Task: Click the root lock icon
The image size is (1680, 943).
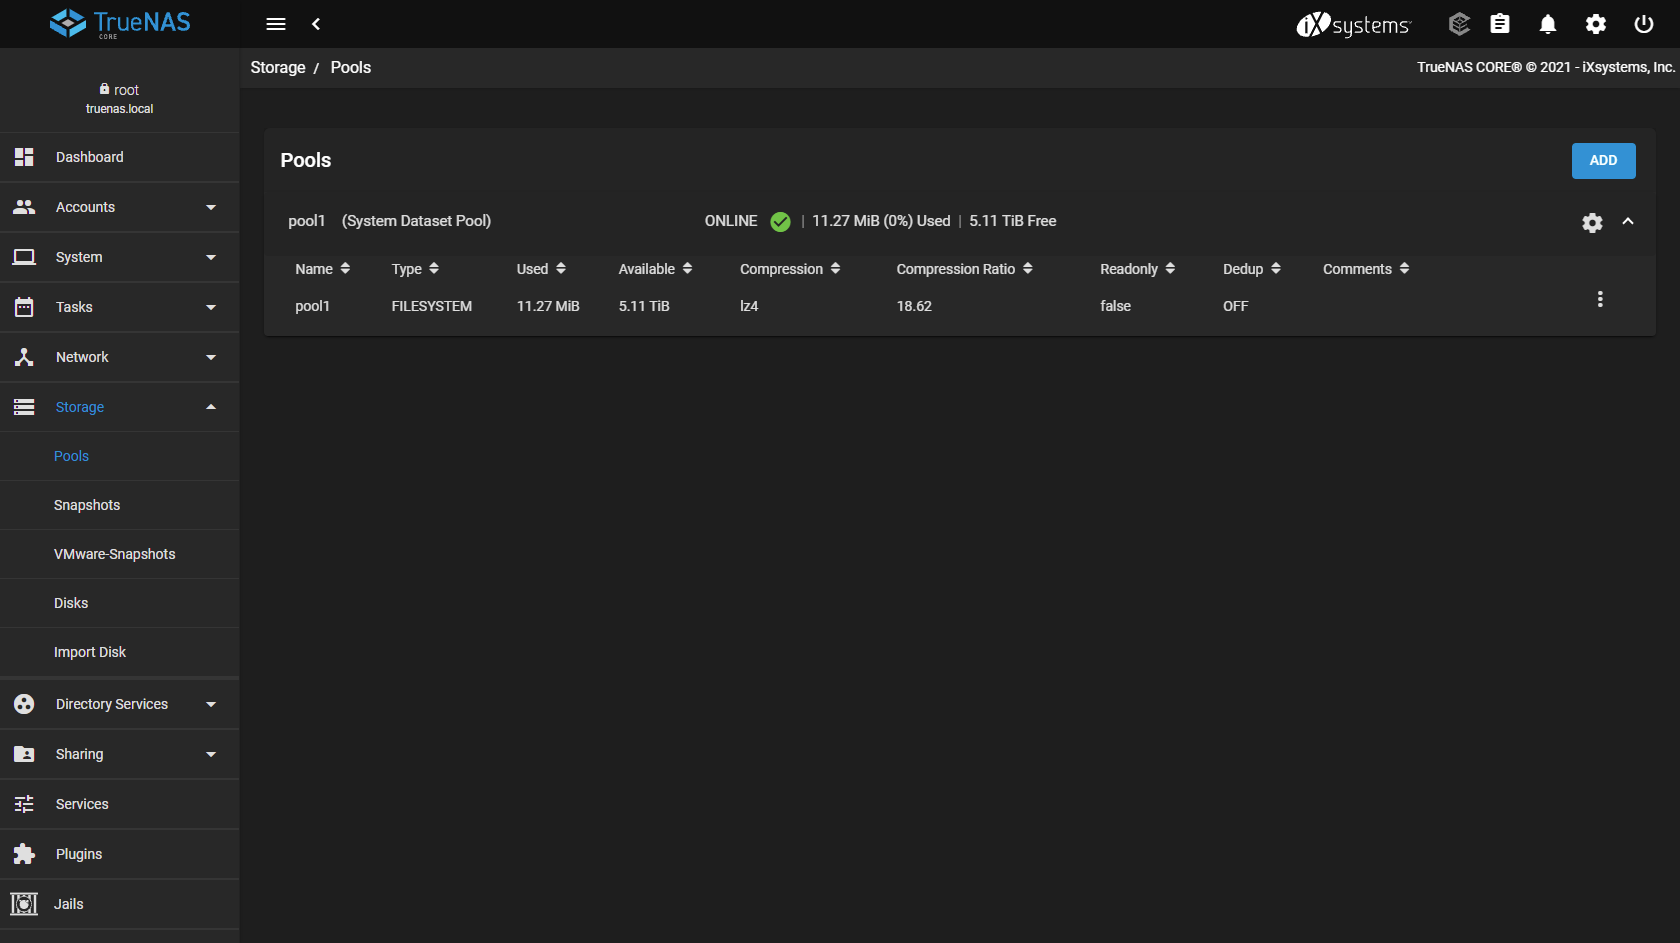Action: click(x=104, y=89)
